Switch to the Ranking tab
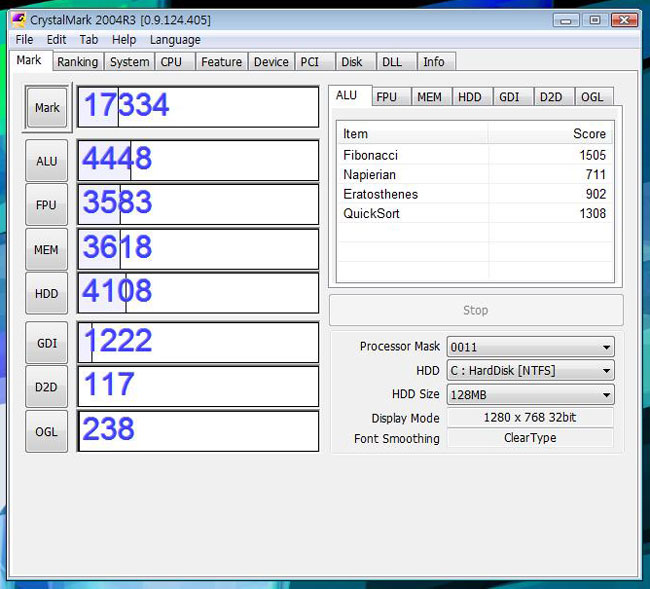650x589 pixels. (x=78, y=62)
